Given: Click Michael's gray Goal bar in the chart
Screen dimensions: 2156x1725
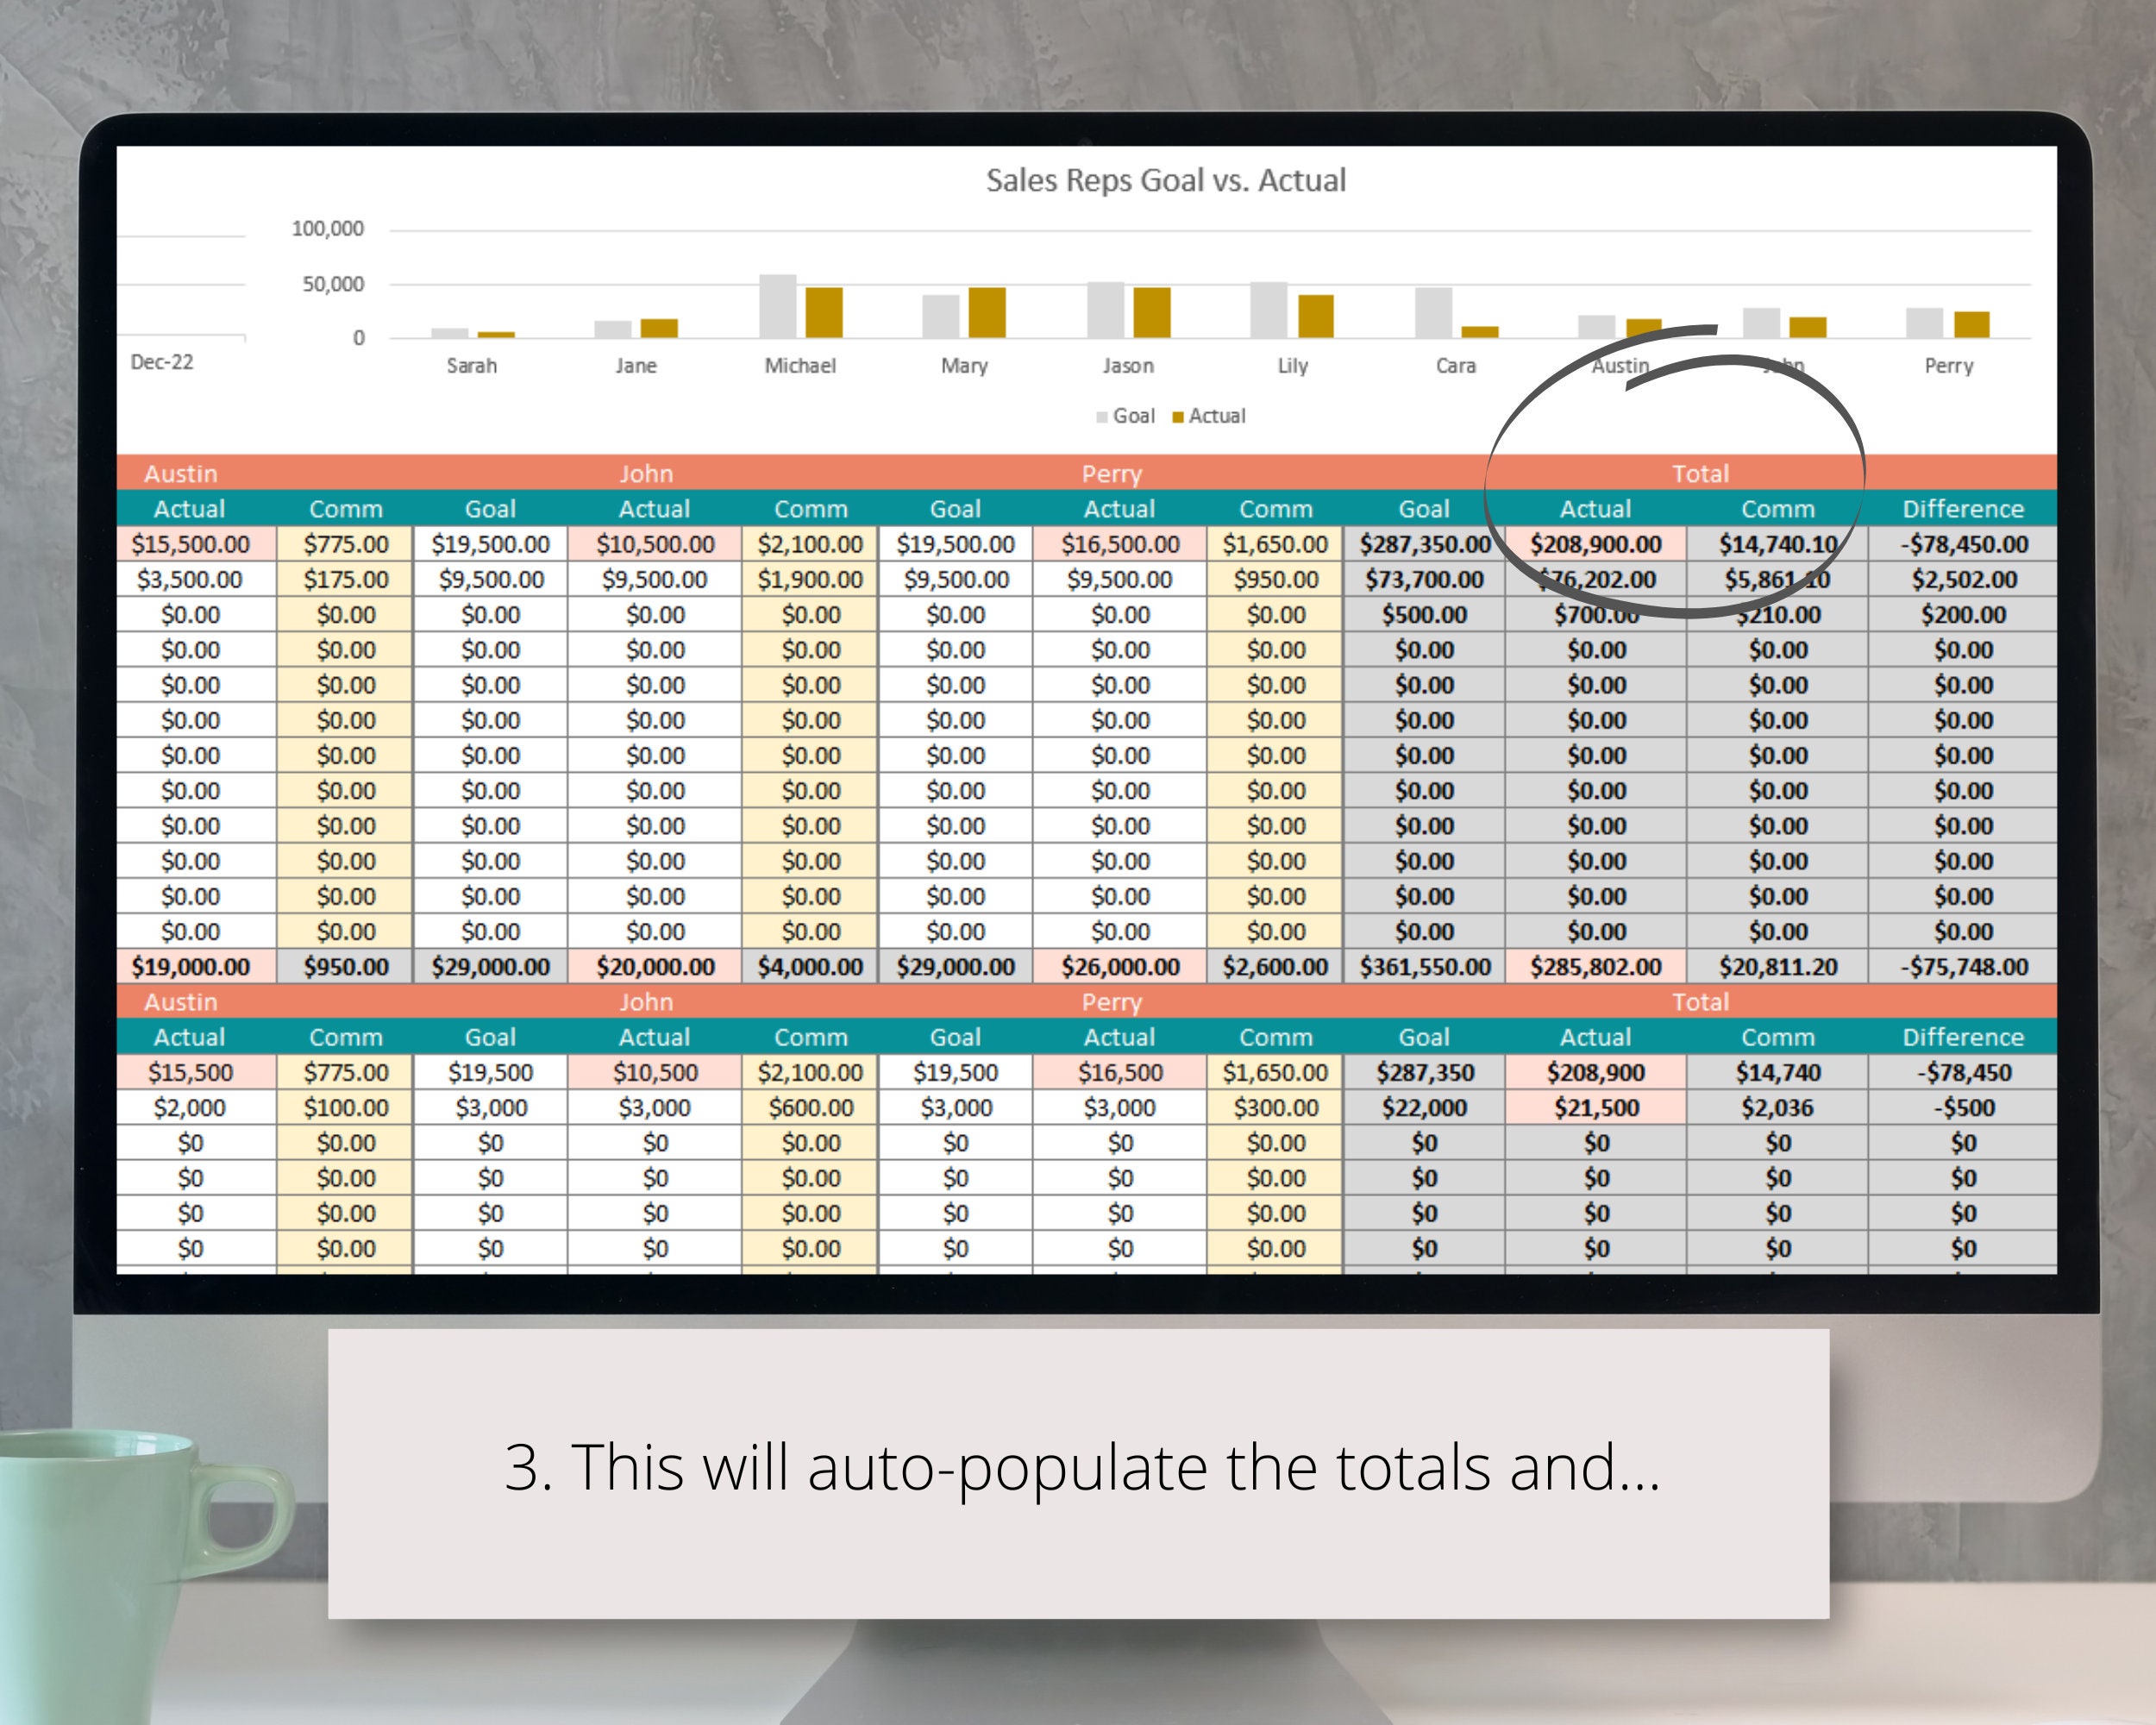Looking at the screenshot, I should point(778,305).
